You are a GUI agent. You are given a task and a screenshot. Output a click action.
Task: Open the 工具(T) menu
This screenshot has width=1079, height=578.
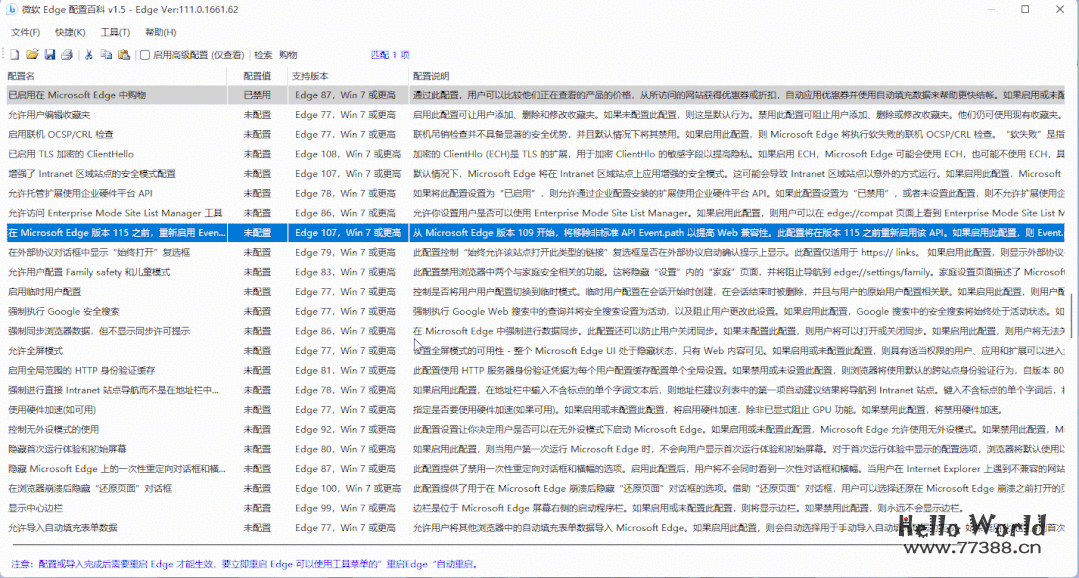pos(115,33)
